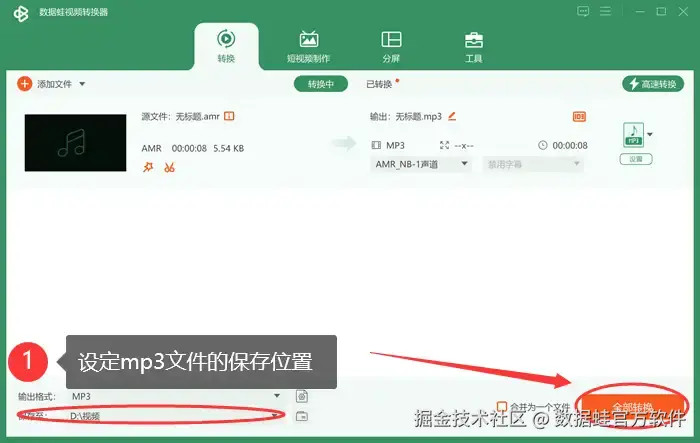This screenshot has height=443, width=700.
Task: Click the AMR source format label
Action: coord(151,148)
